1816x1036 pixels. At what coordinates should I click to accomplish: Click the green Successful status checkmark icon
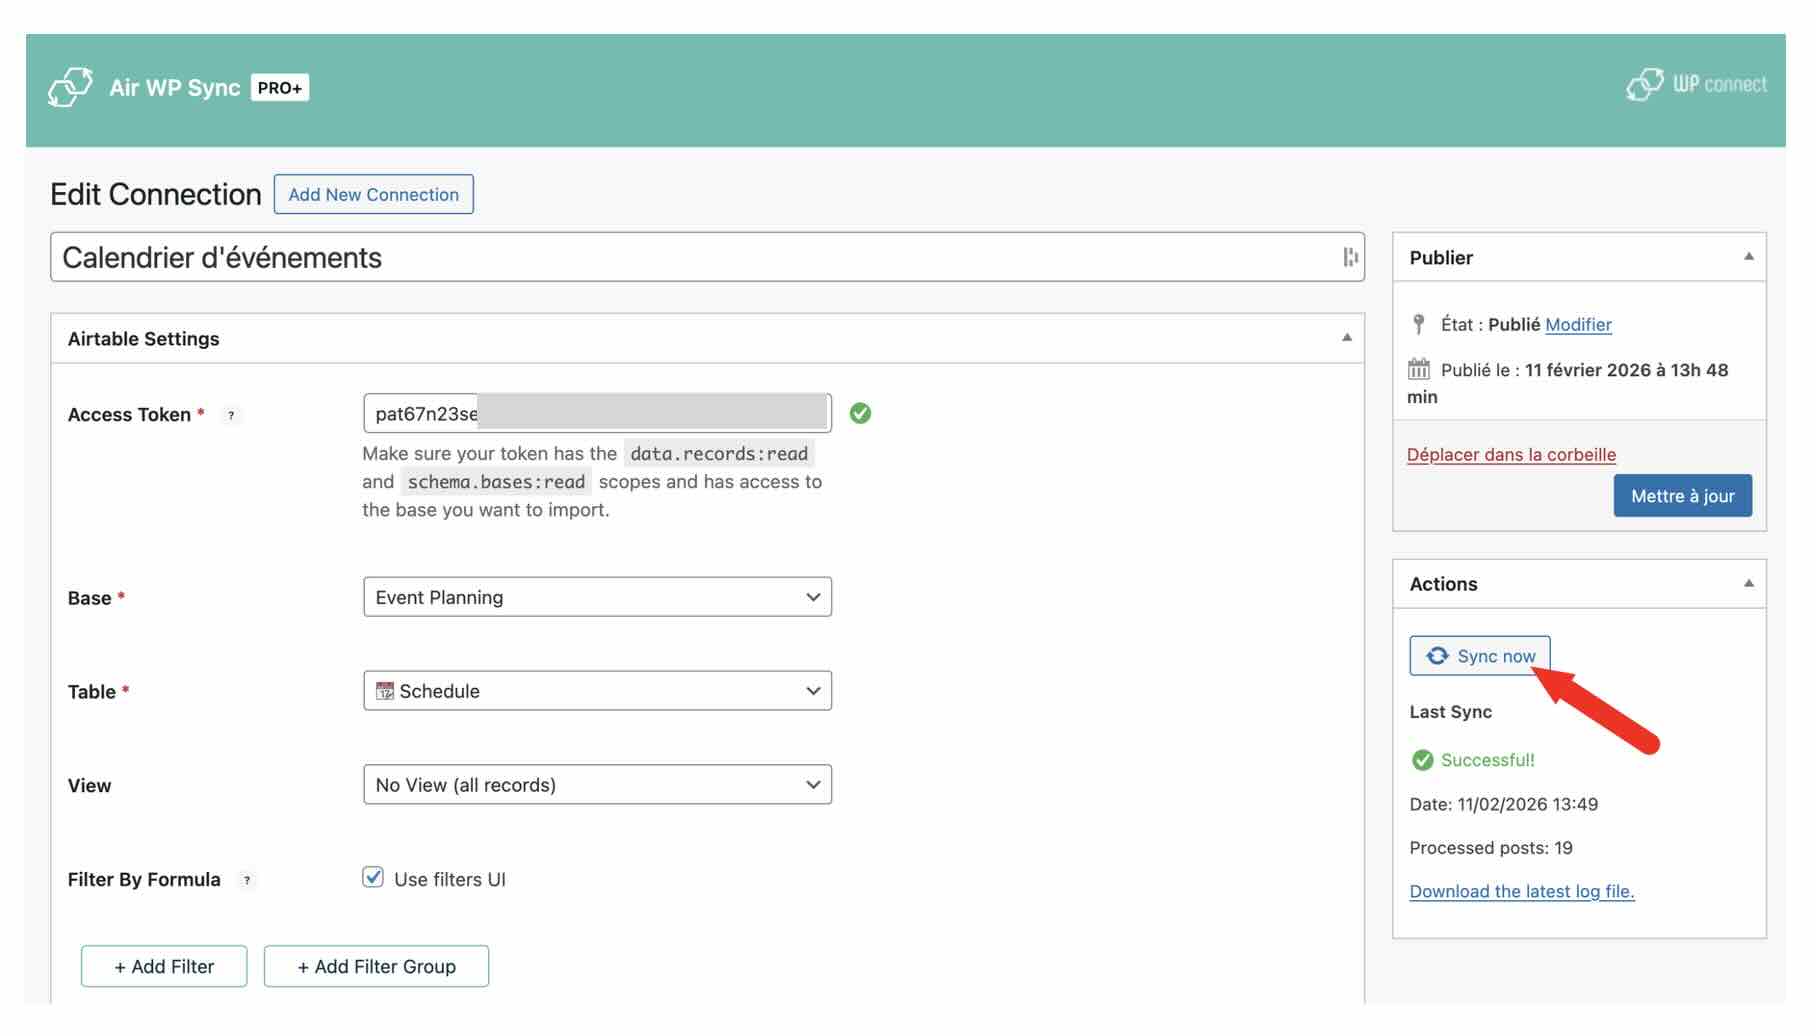(1422, 760)
